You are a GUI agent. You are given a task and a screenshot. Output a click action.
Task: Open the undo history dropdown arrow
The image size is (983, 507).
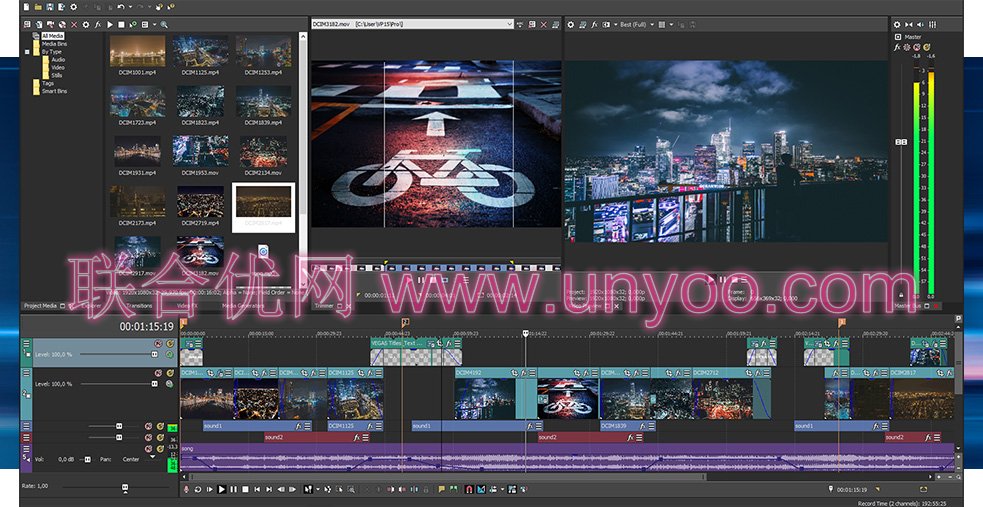130,7
